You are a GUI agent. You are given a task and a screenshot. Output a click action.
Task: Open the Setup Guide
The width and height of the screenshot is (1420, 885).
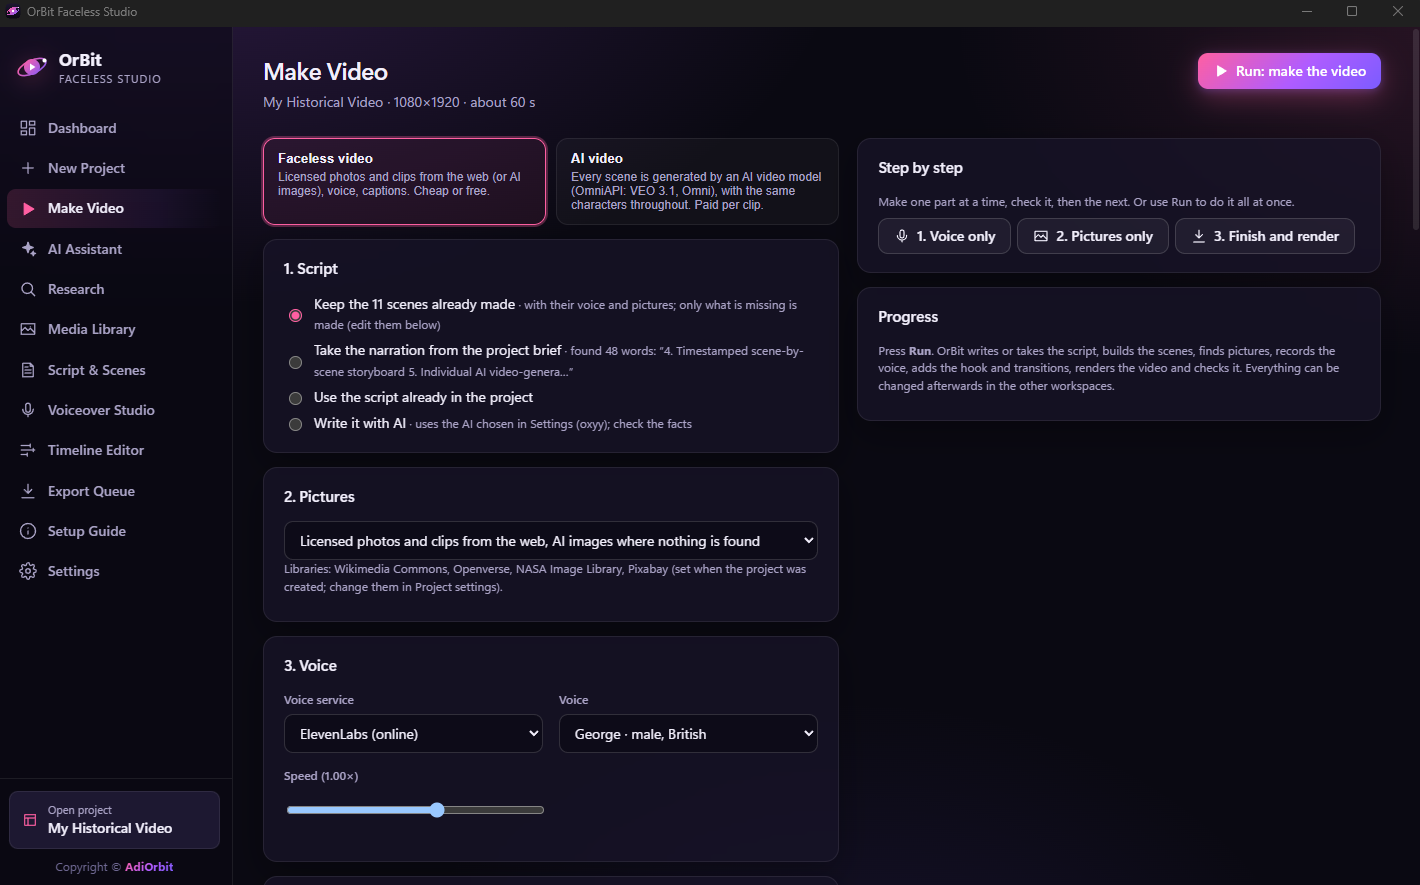[116, 531]
